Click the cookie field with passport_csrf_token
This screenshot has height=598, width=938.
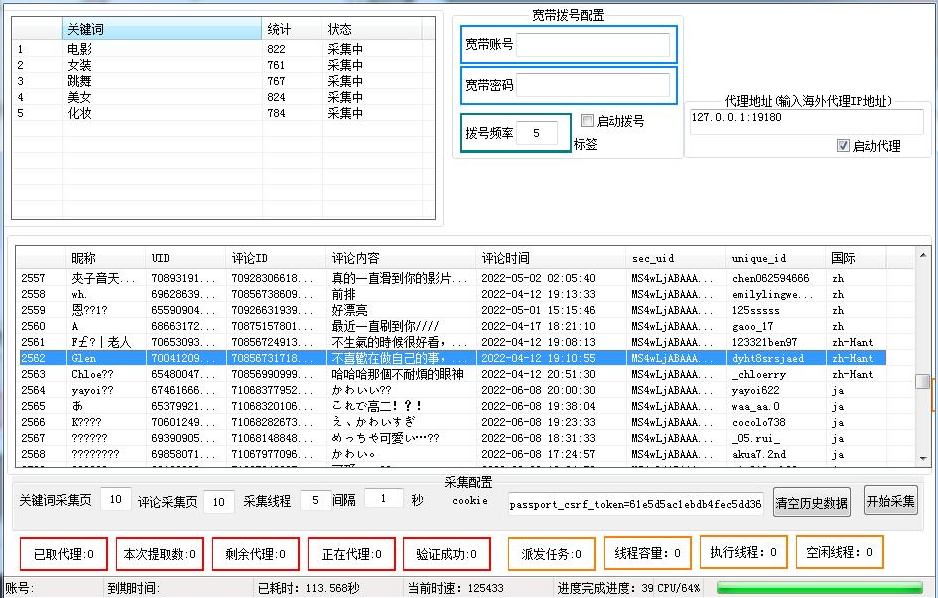[635, 505]
